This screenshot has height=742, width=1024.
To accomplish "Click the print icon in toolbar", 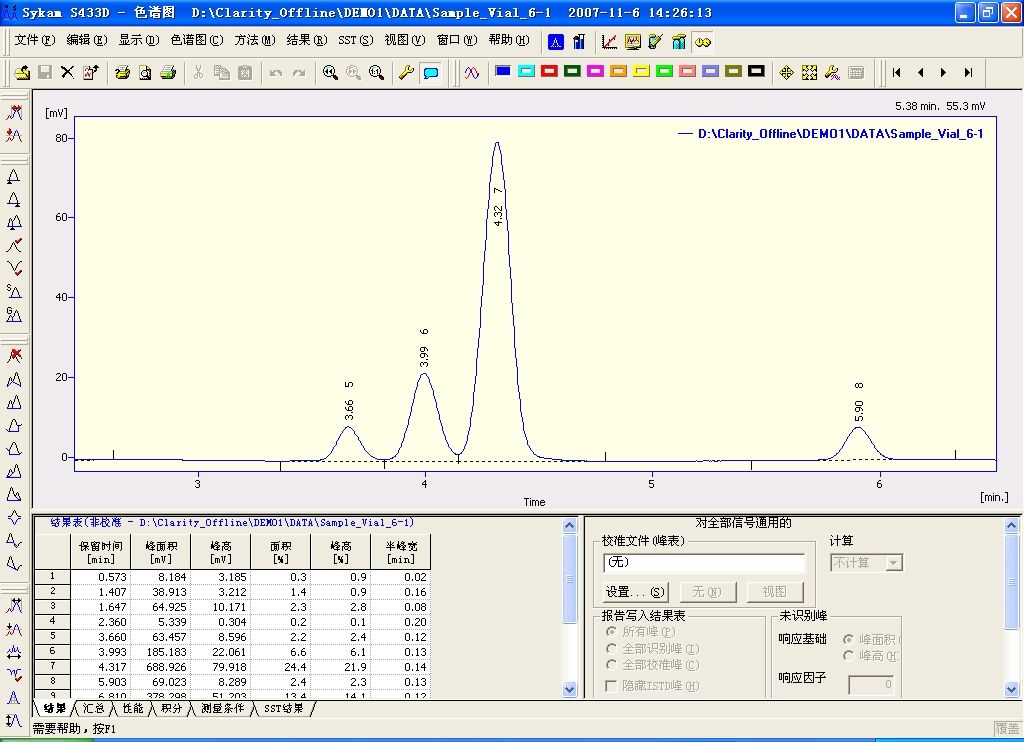I will 169,72.
